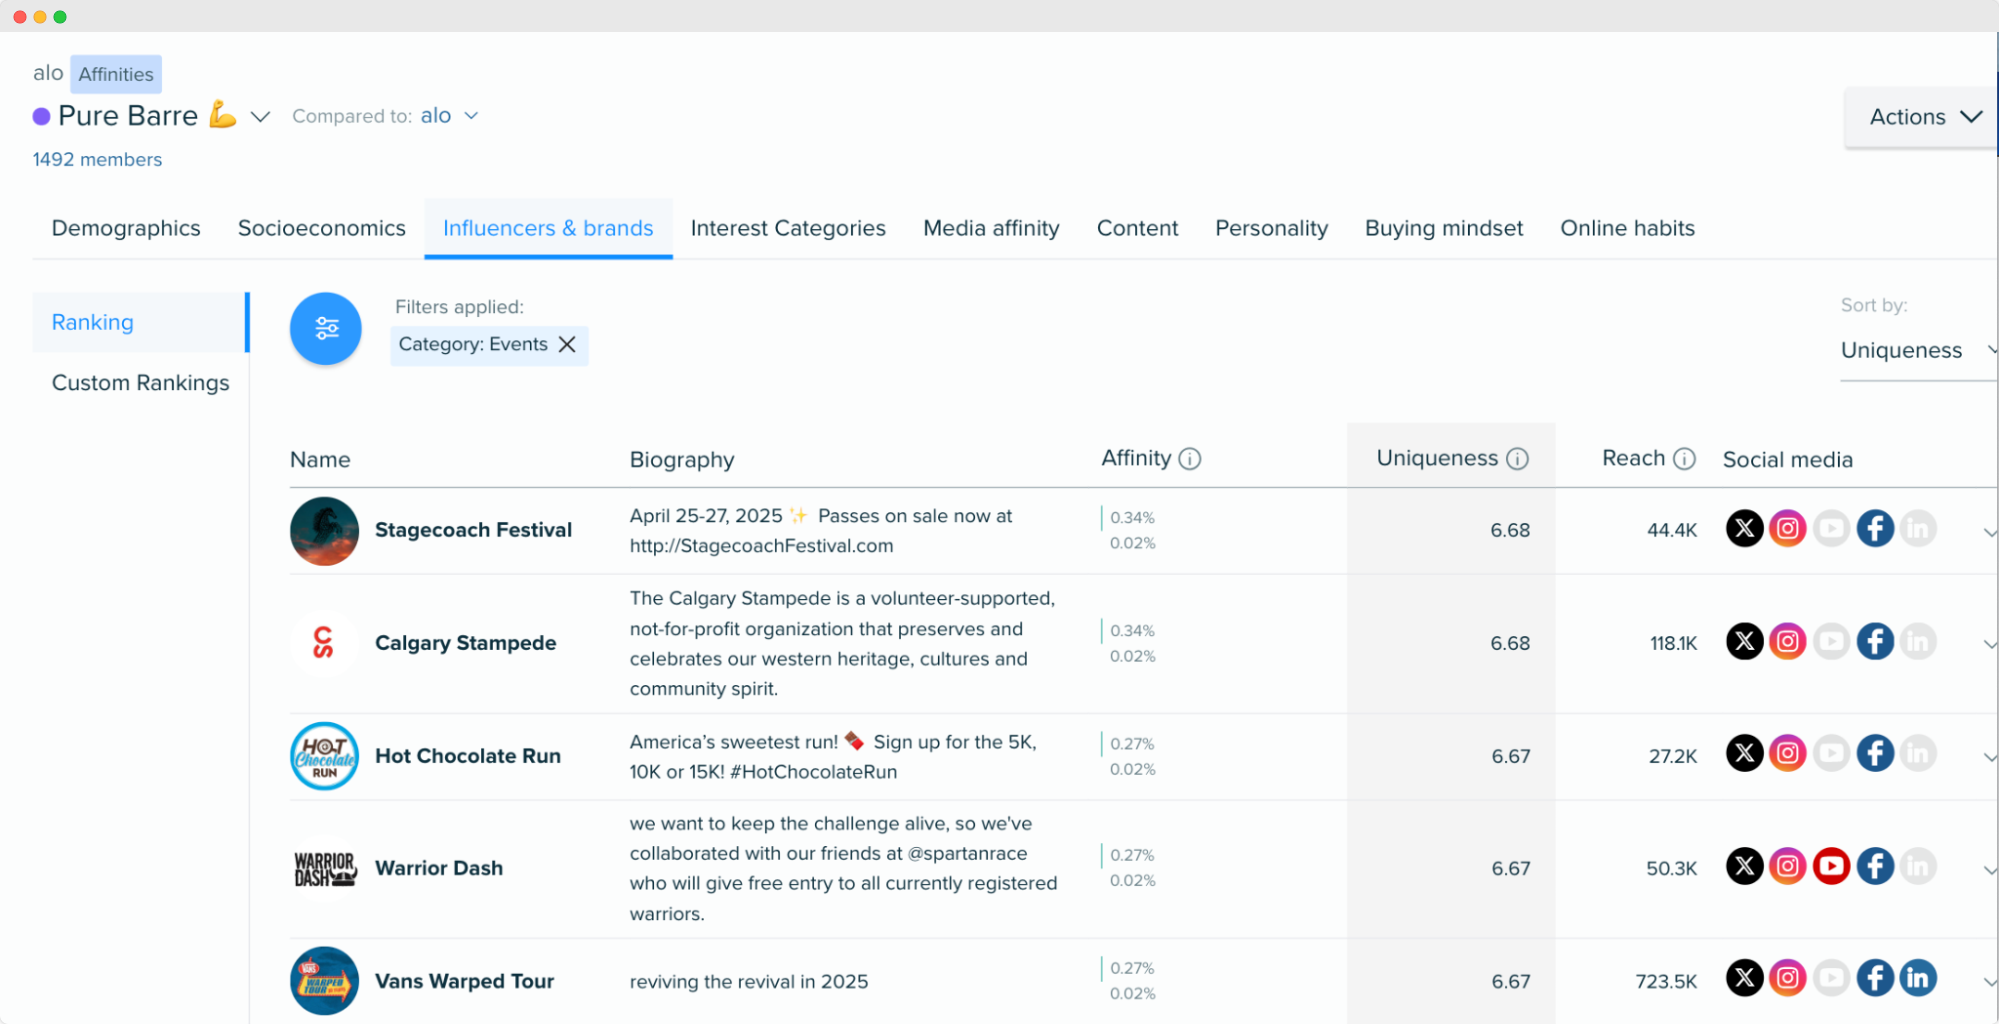The width and height of the screenshot is (1999, 1024).
Task: Click the Uniqueness column header
Action: (1437, 458)
